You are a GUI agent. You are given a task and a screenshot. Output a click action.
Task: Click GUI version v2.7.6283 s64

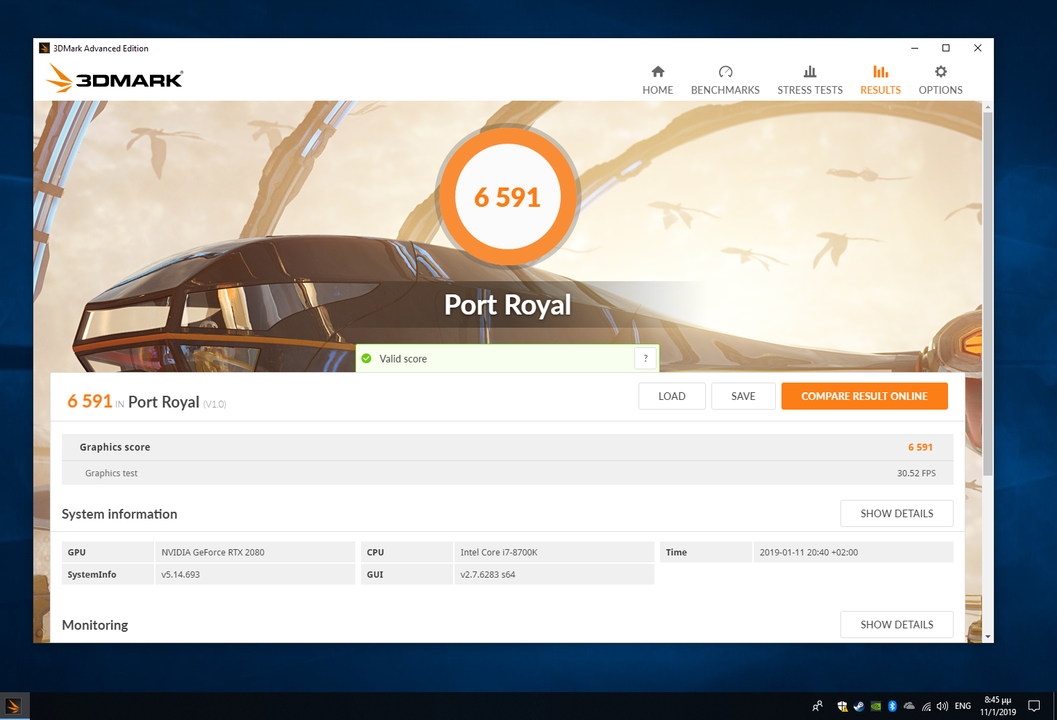(487, 574)
